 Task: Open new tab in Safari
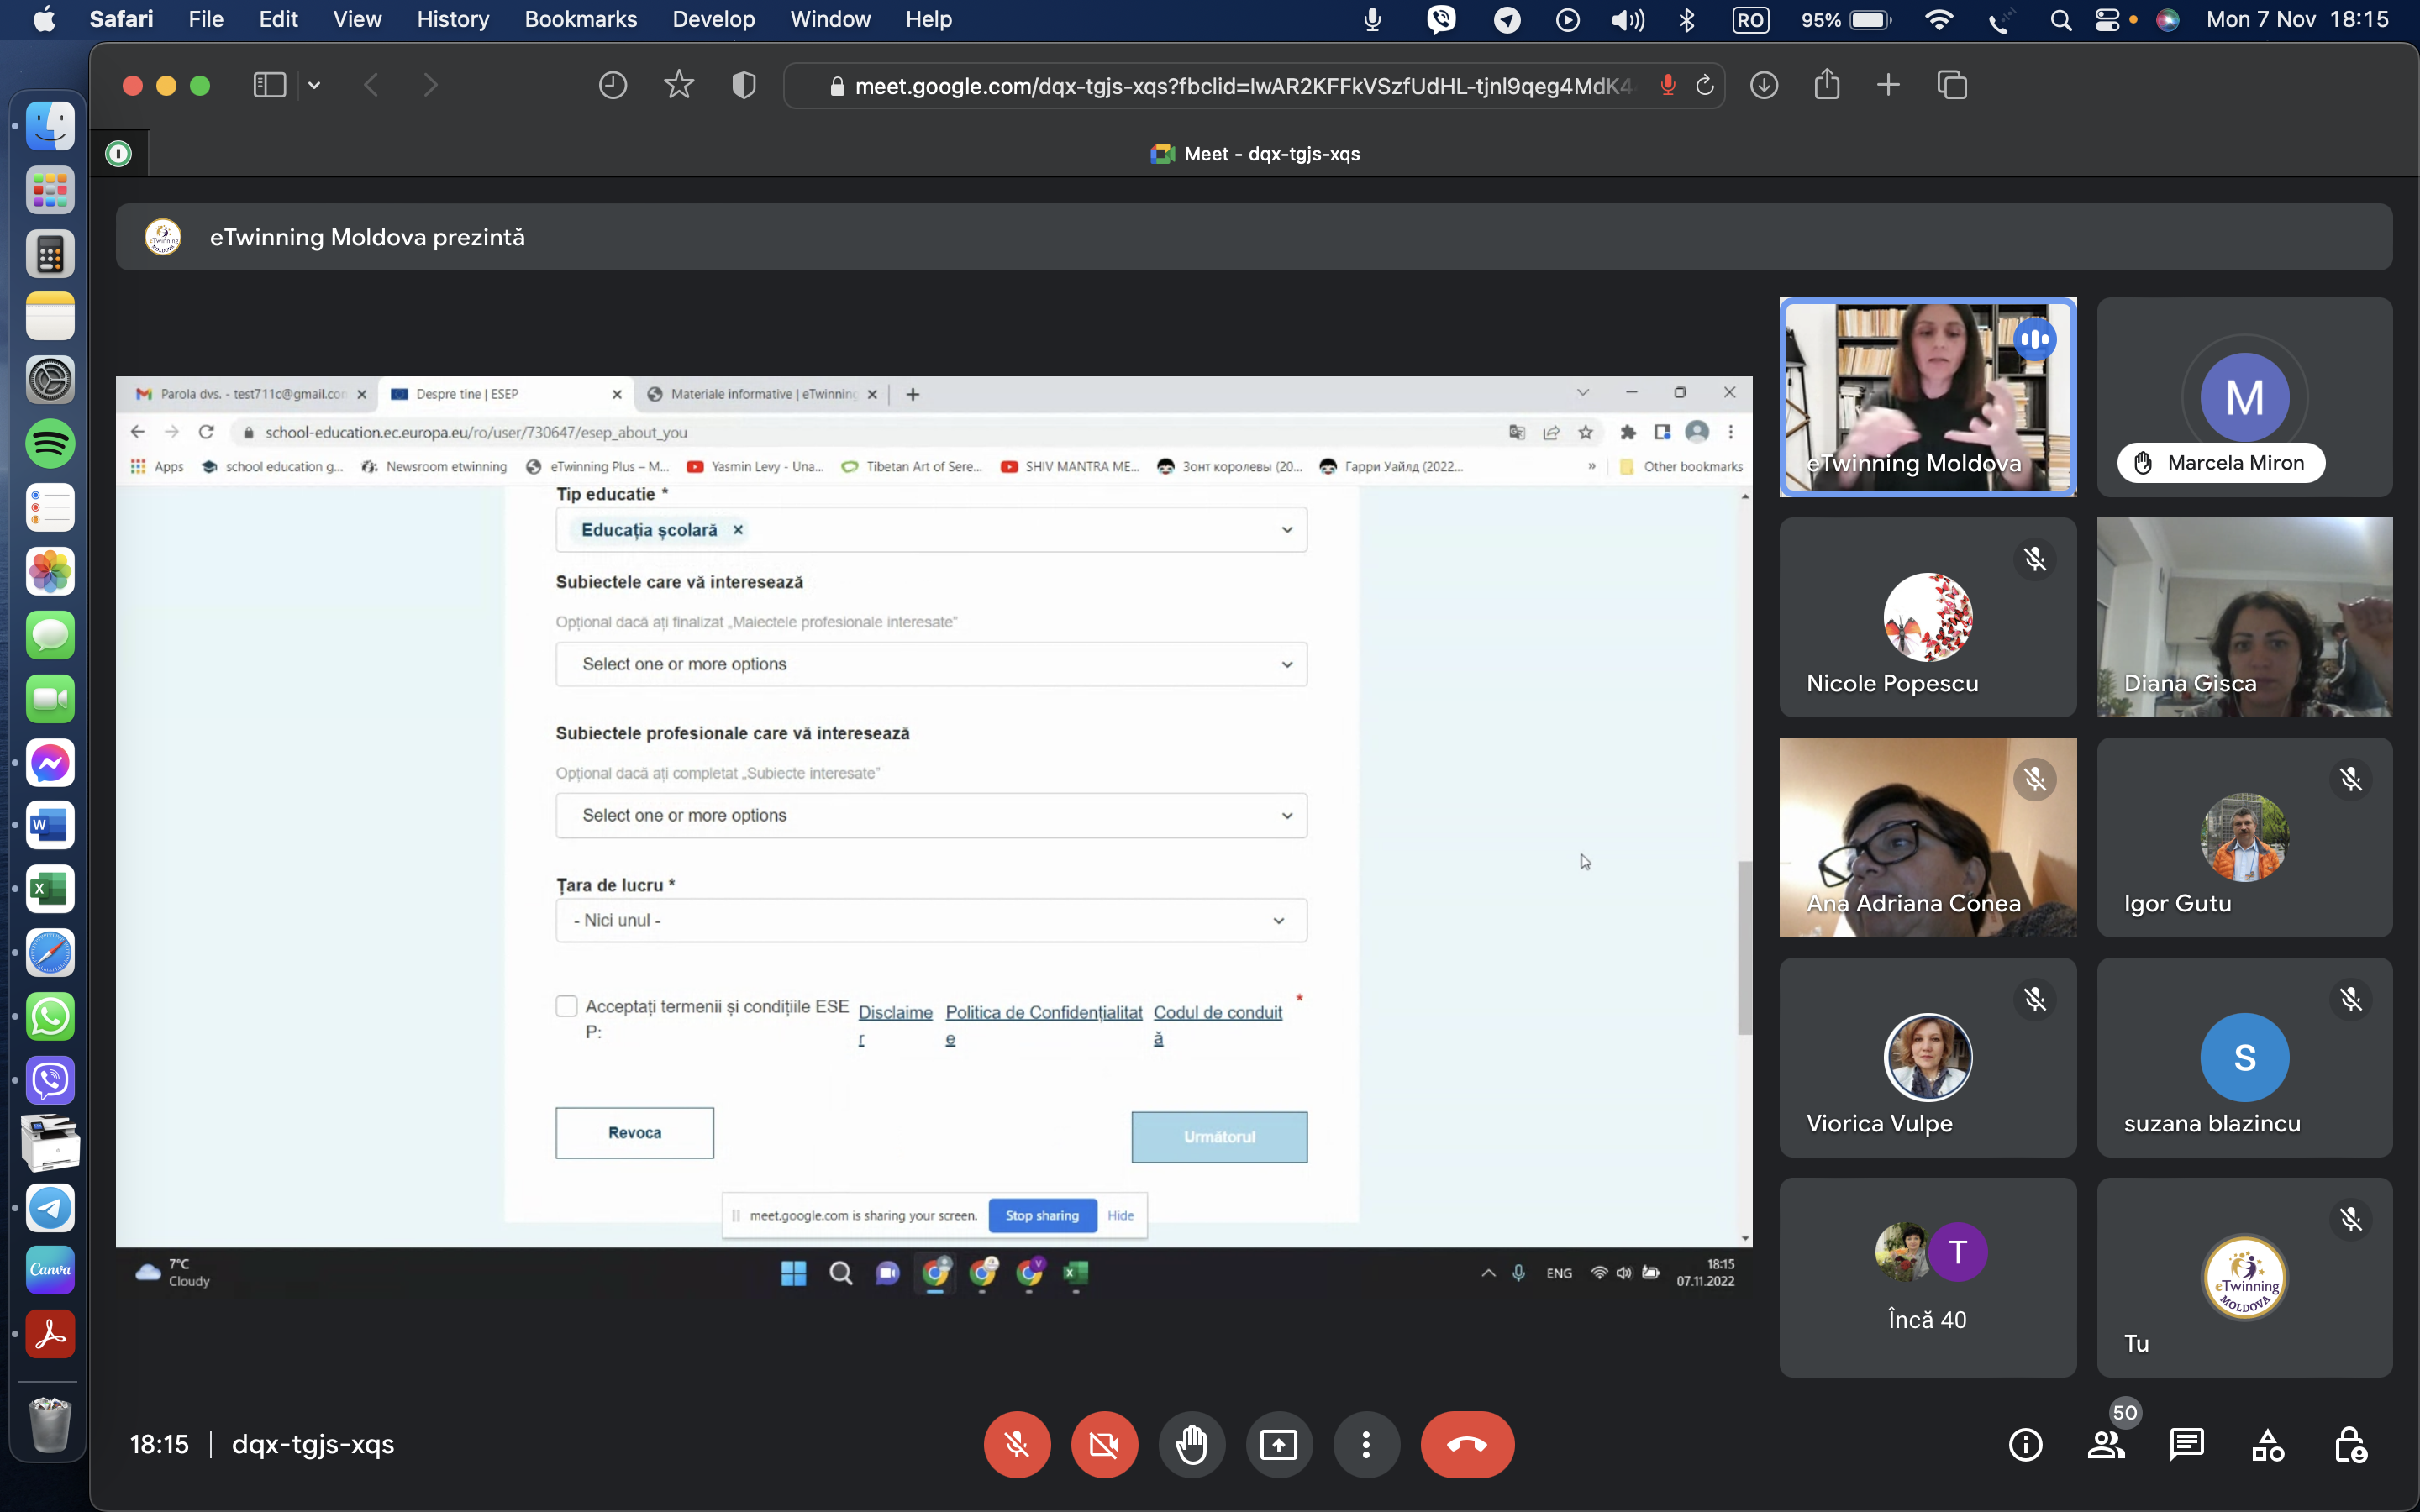tap(1888, 85)
